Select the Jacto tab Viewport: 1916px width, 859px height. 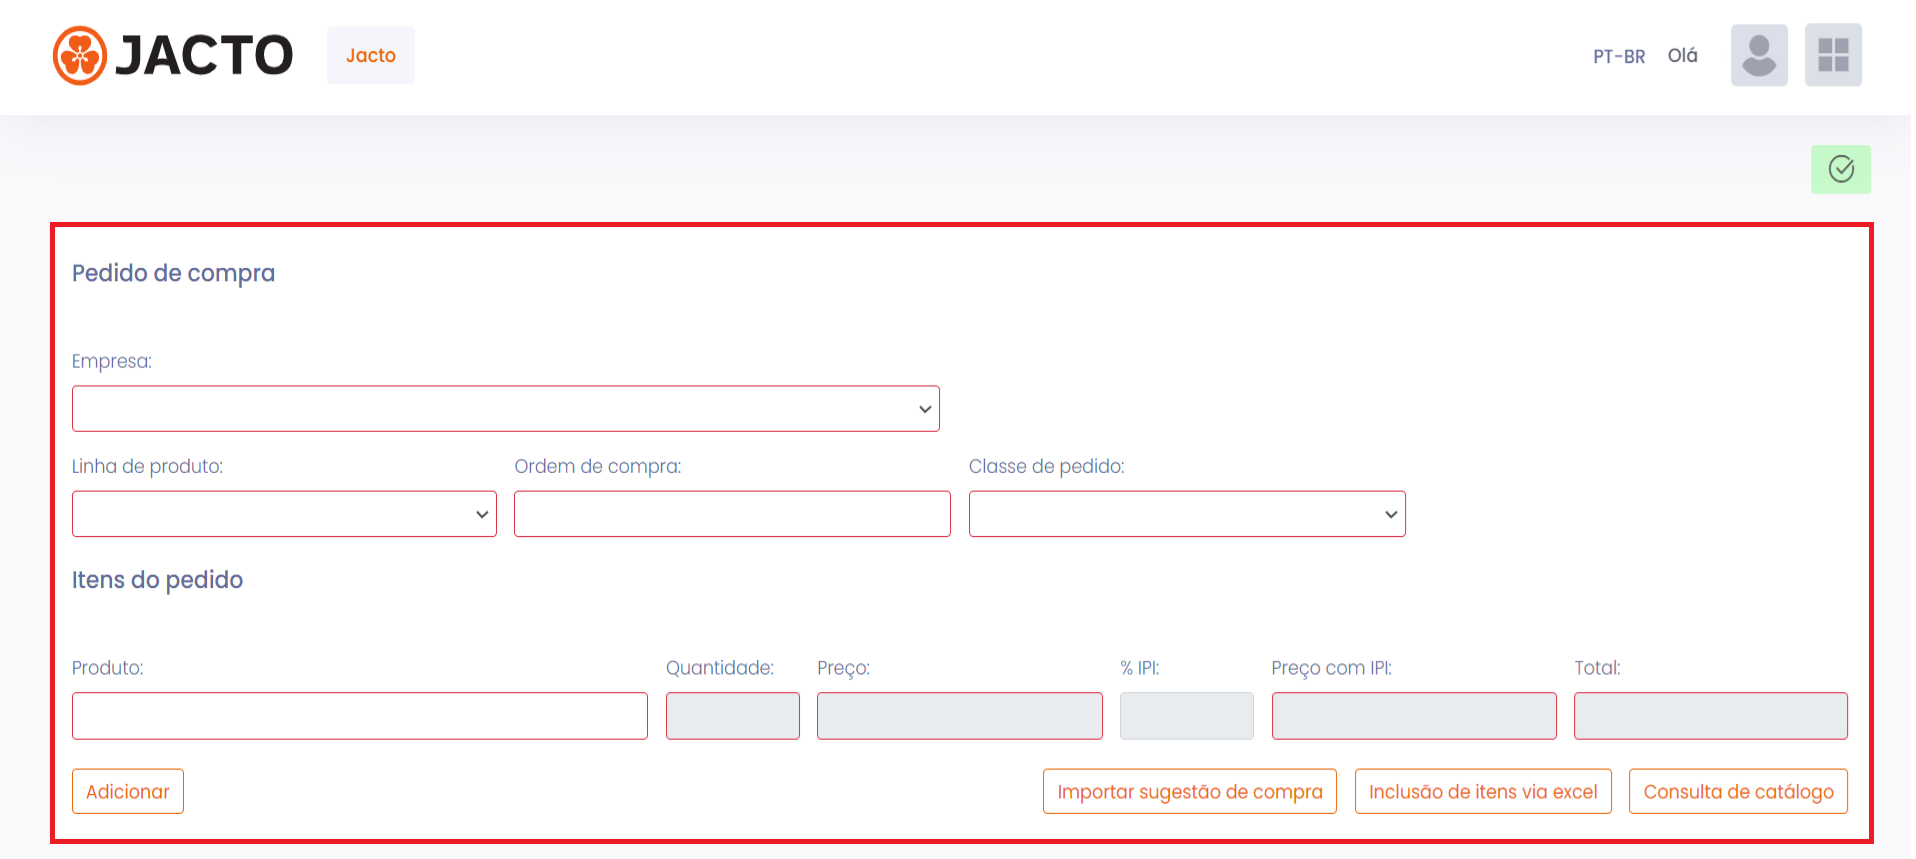point(371,55)
